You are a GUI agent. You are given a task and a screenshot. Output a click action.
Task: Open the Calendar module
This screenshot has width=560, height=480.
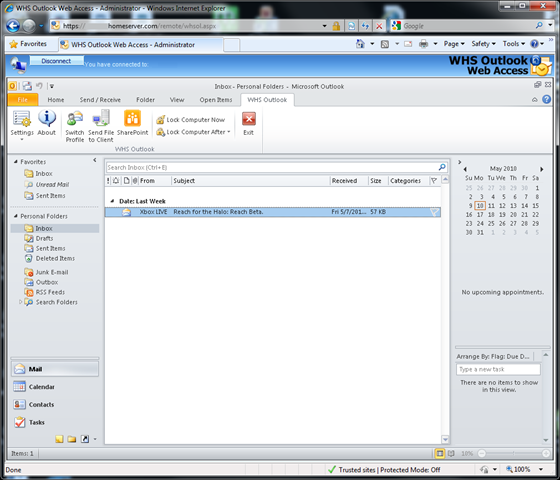click(55, 387)
